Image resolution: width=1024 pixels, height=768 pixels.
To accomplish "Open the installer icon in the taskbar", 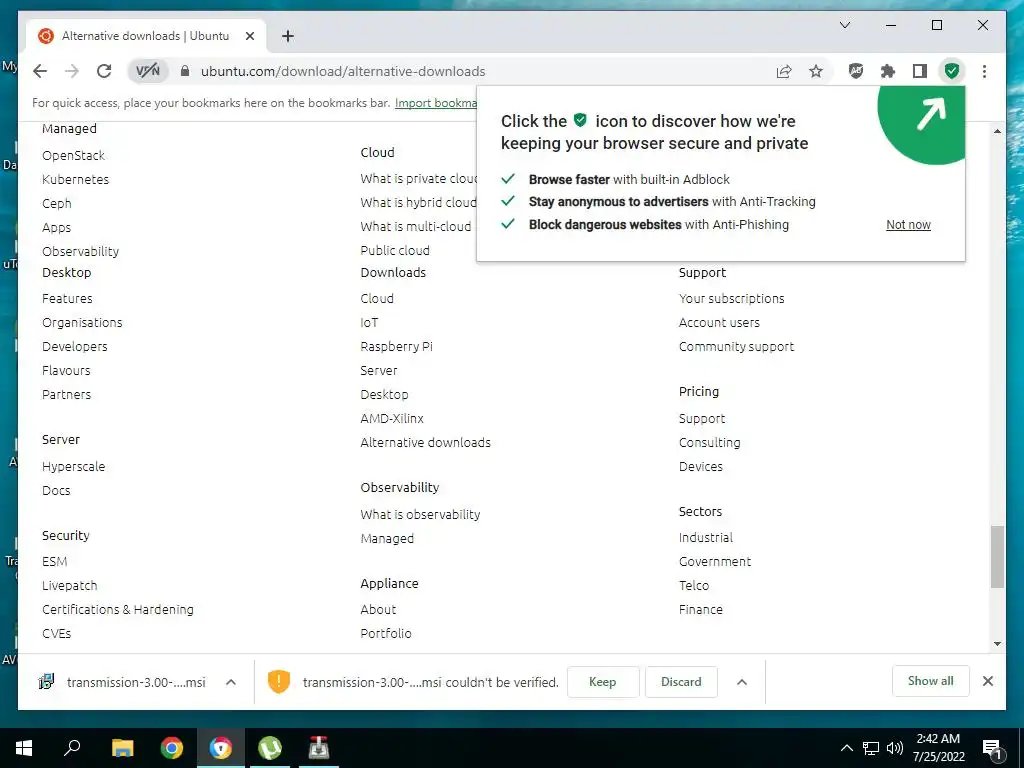I will 318,748.
